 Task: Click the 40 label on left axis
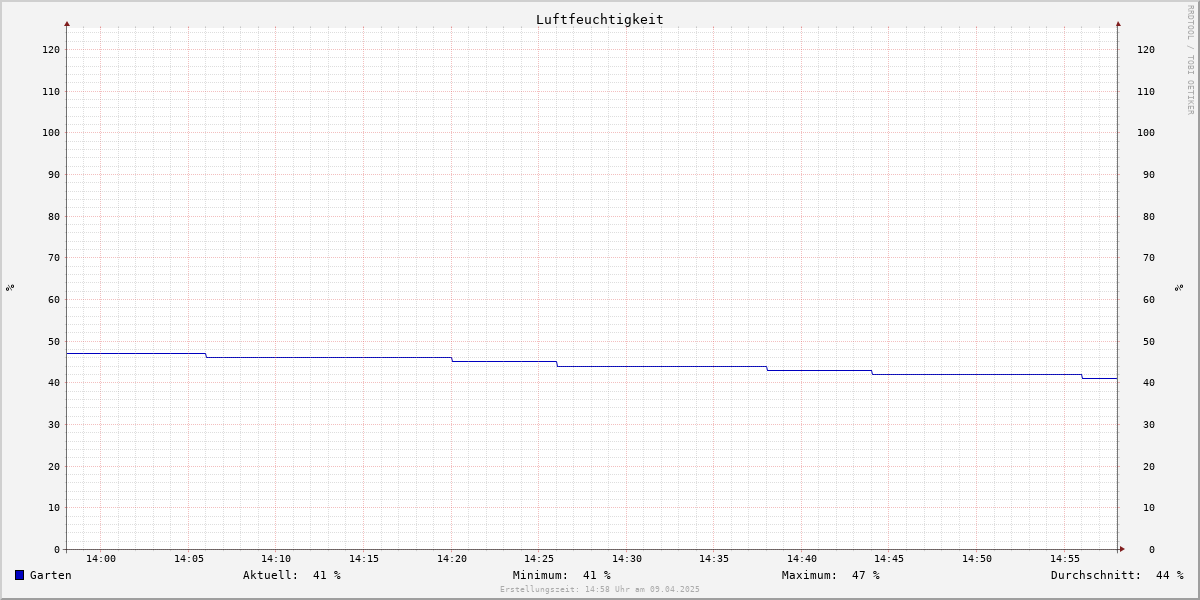(54, 383)
